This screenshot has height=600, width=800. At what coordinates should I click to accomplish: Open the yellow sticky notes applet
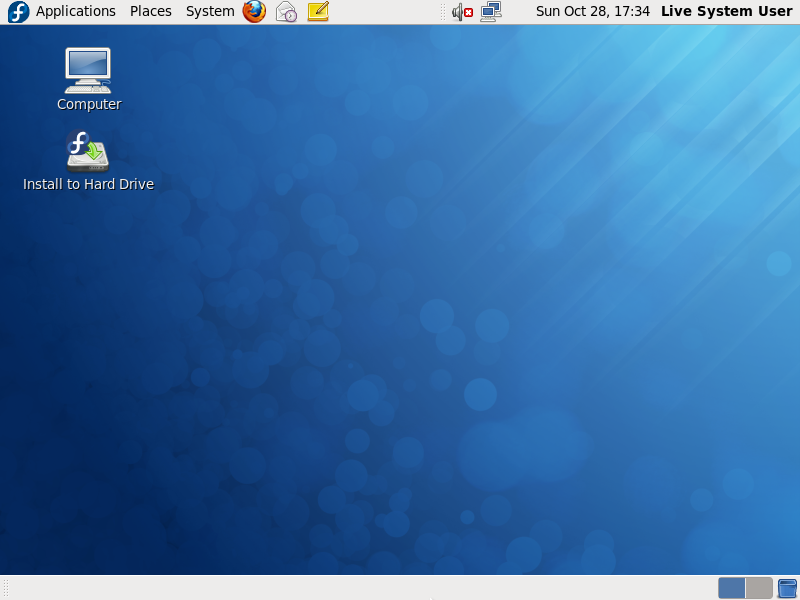(318, 12)
